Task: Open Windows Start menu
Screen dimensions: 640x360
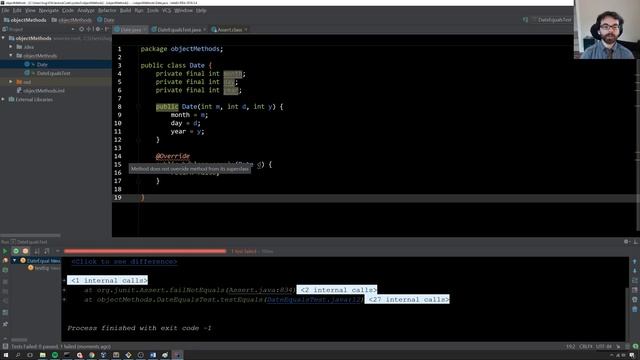Action: 6,355
